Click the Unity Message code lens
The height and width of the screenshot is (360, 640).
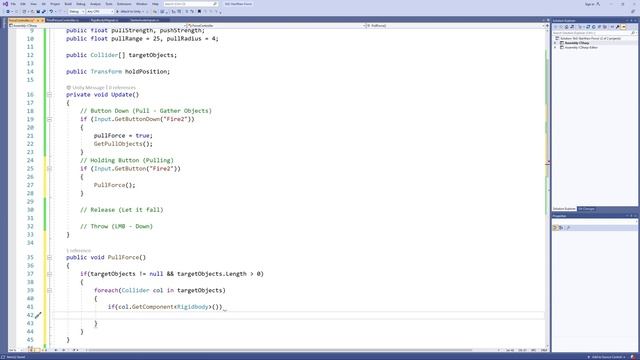[x=85, y=87]
